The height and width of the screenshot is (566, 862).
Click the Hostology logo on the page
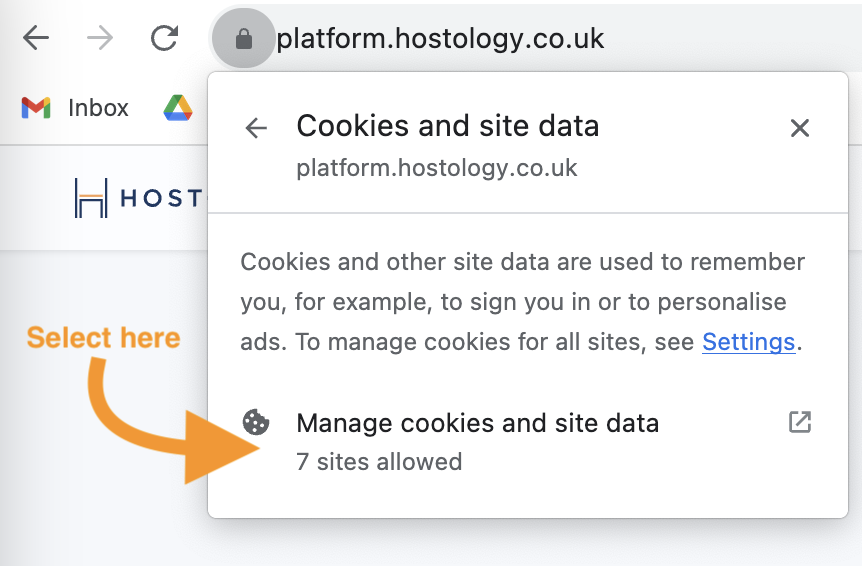(136, 198)
